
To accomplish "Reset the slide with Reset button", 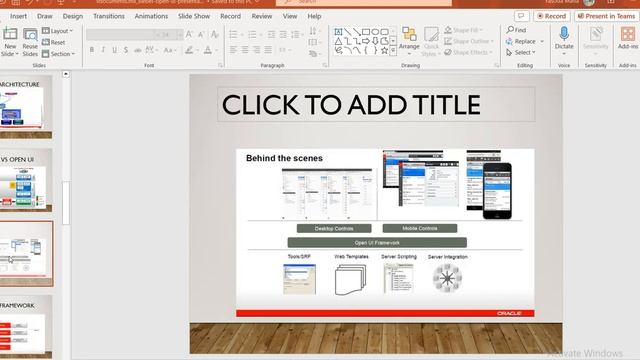I will [x=54, y=42].
